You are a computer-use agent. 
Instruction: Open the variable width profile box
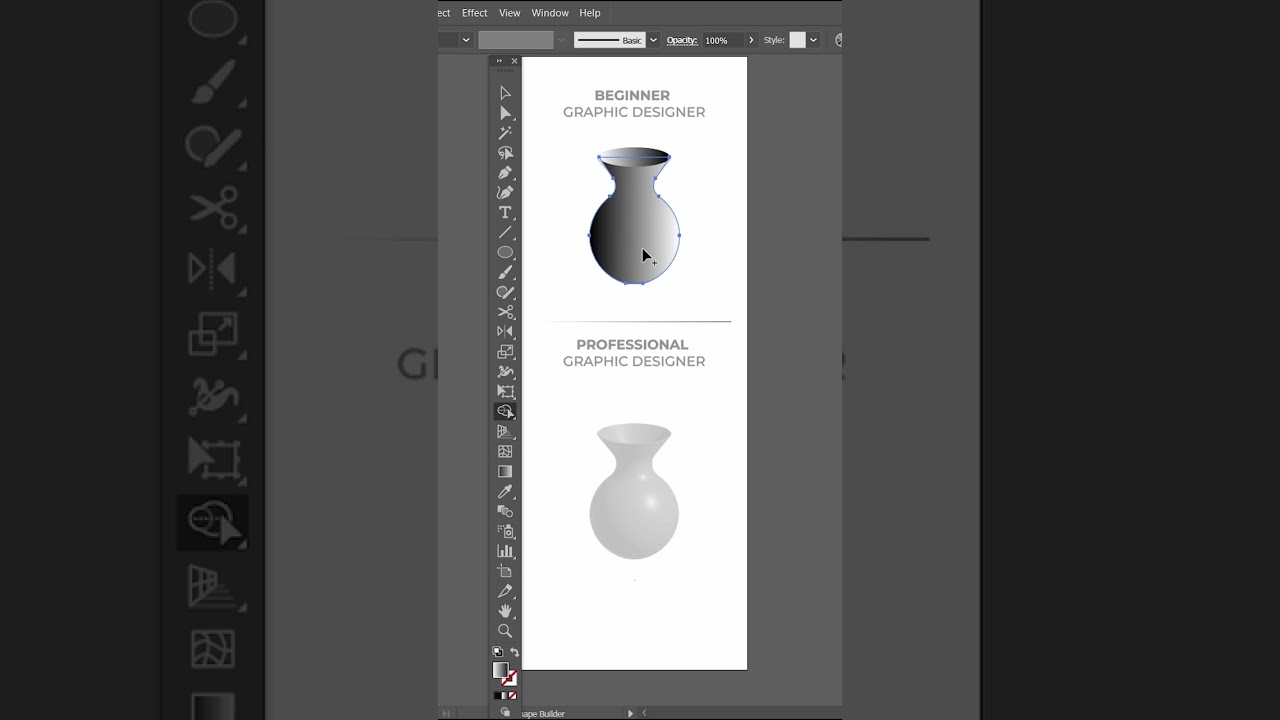pyautogui.click(x=516, y=40)
